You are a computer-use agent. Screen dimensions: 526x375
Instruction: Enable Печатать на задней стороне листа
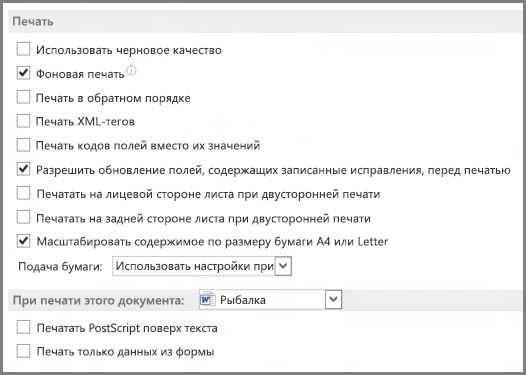click(23, 217)
